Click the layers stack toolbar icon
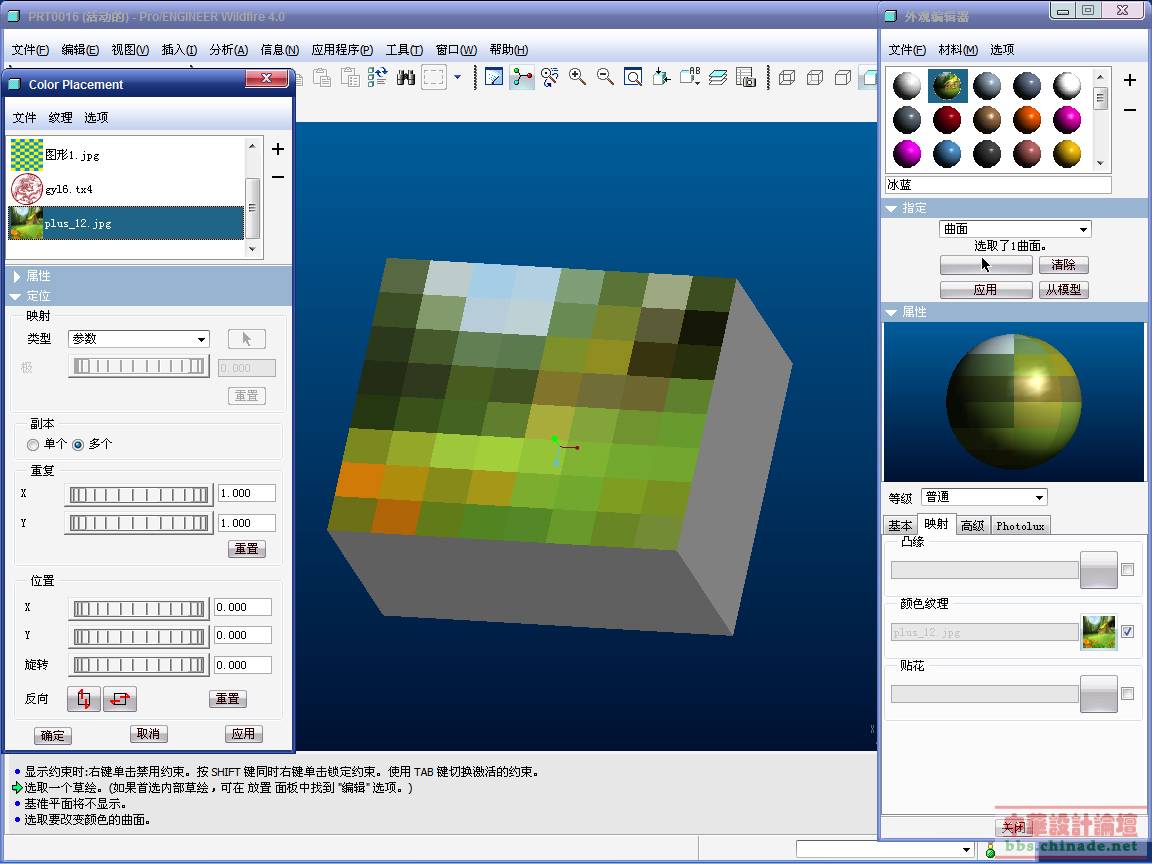Screen dimensions: 1152x864 tap(717, 77)
